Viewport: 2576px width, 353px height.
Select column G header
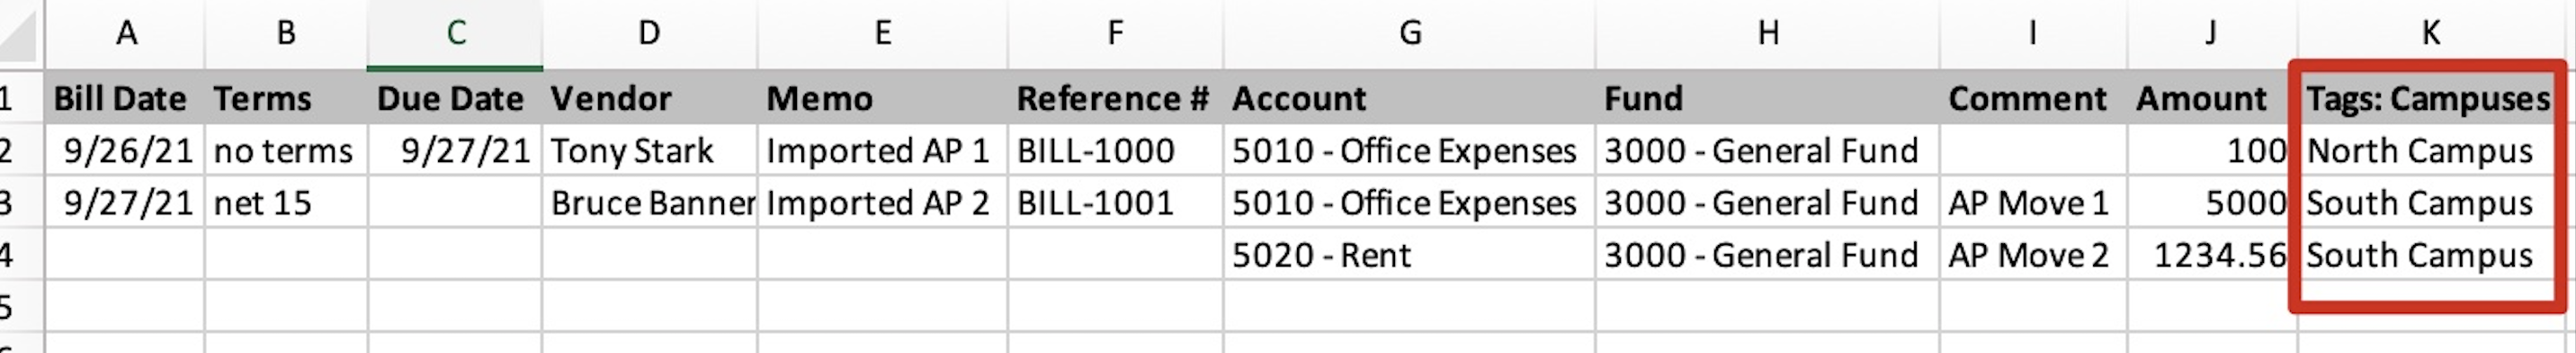1409,33
